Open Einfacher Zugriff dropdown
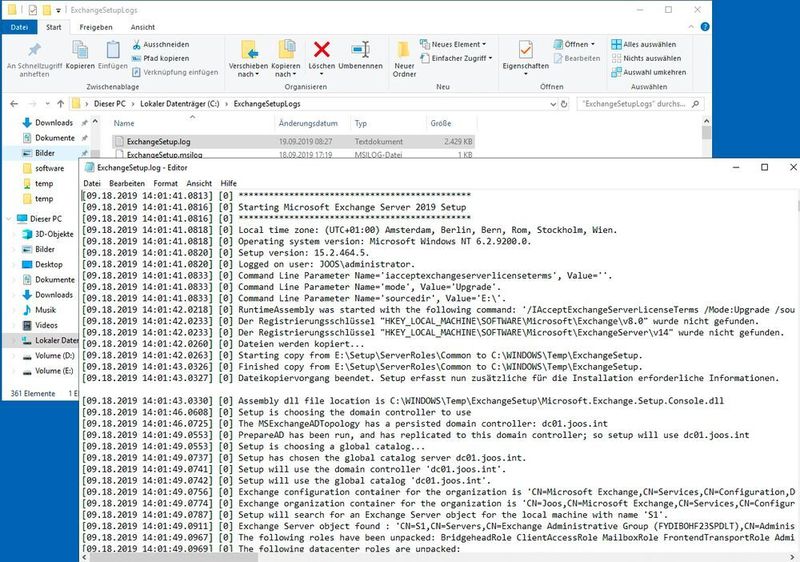Screen dimensions: 800x562 tap(456, 58)
